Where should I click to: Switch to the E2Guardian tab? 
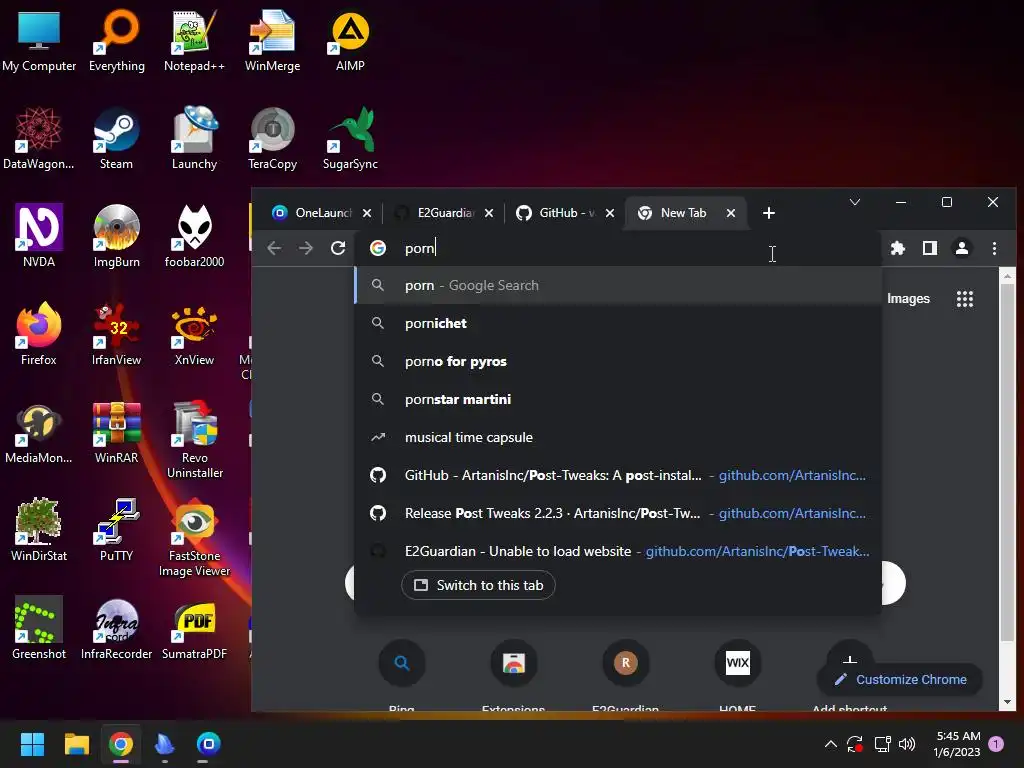pyautogui.click(x=444, y=213)
